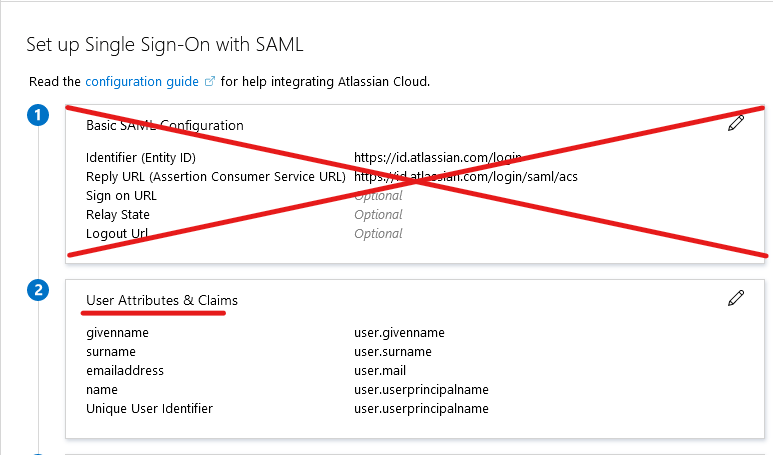This screenshot has width=773, height=455.
Task: Select the step 1 numbered badge
Action: (38, 116)
